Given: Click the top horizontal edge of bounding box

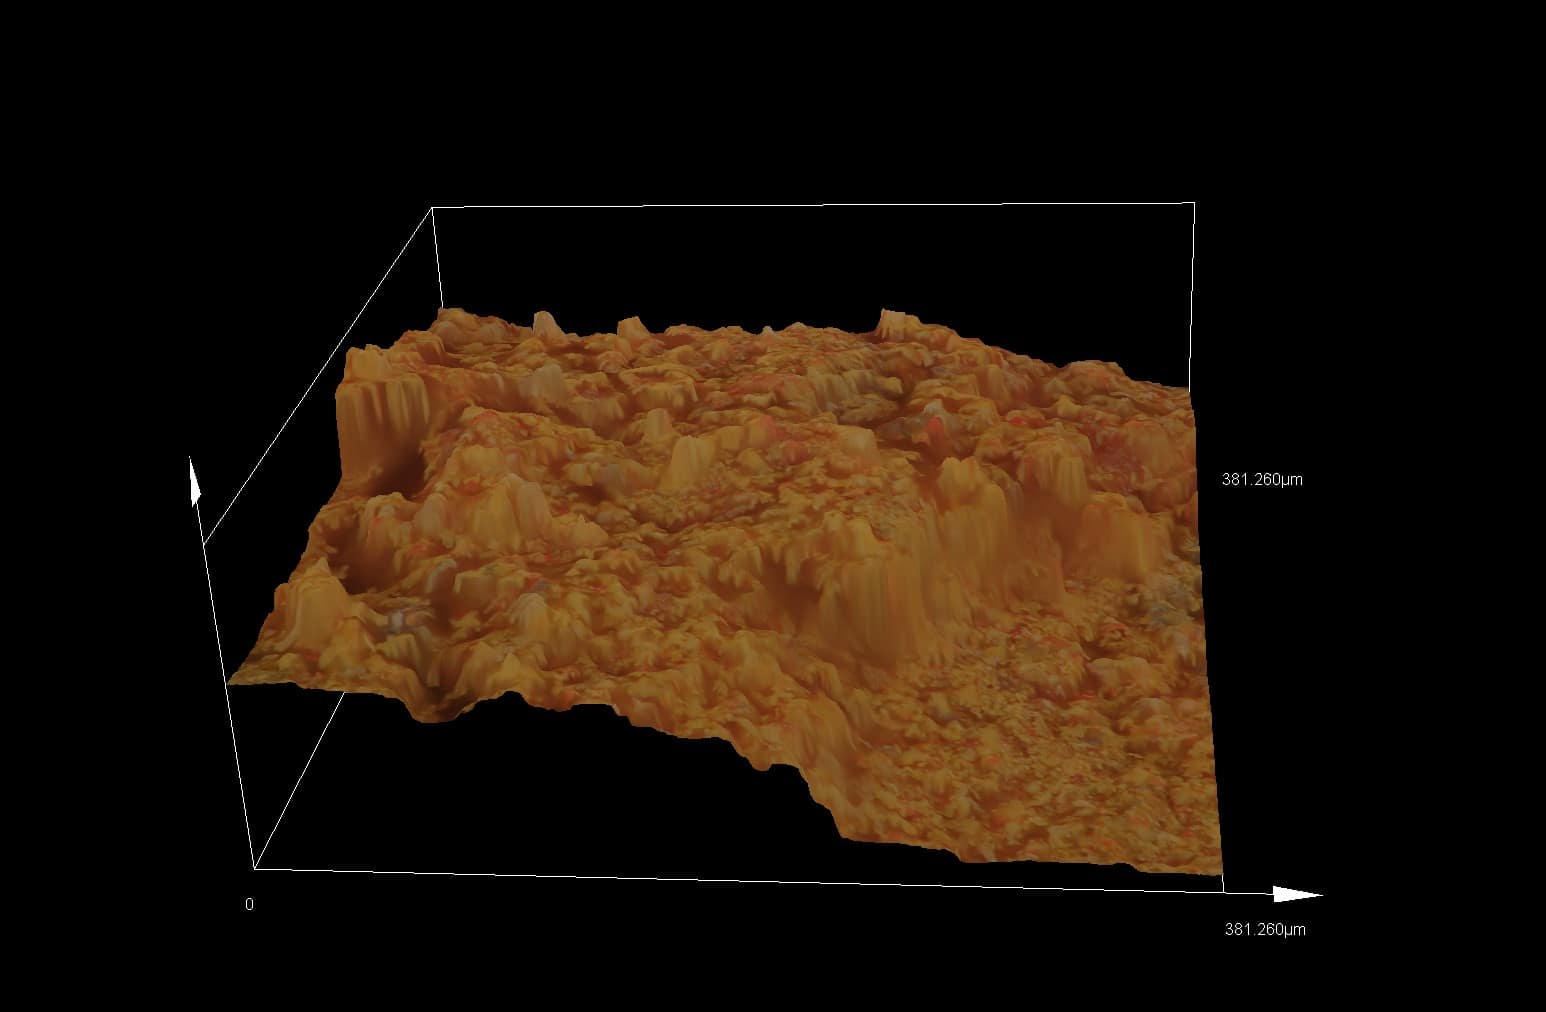Looking at the screenshot, I should pyautogui.click(x=810, y=205).
